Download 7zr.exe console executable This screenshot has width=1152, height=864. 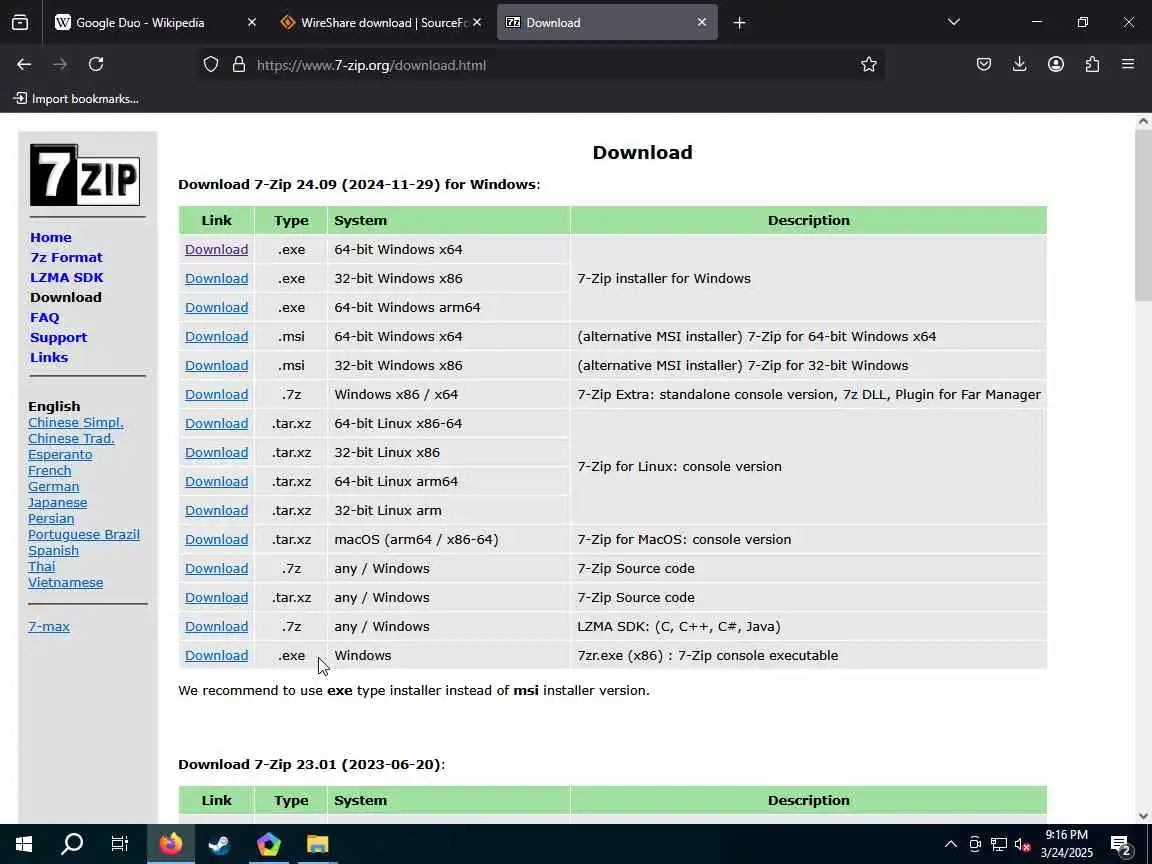(x=216, y=655)
